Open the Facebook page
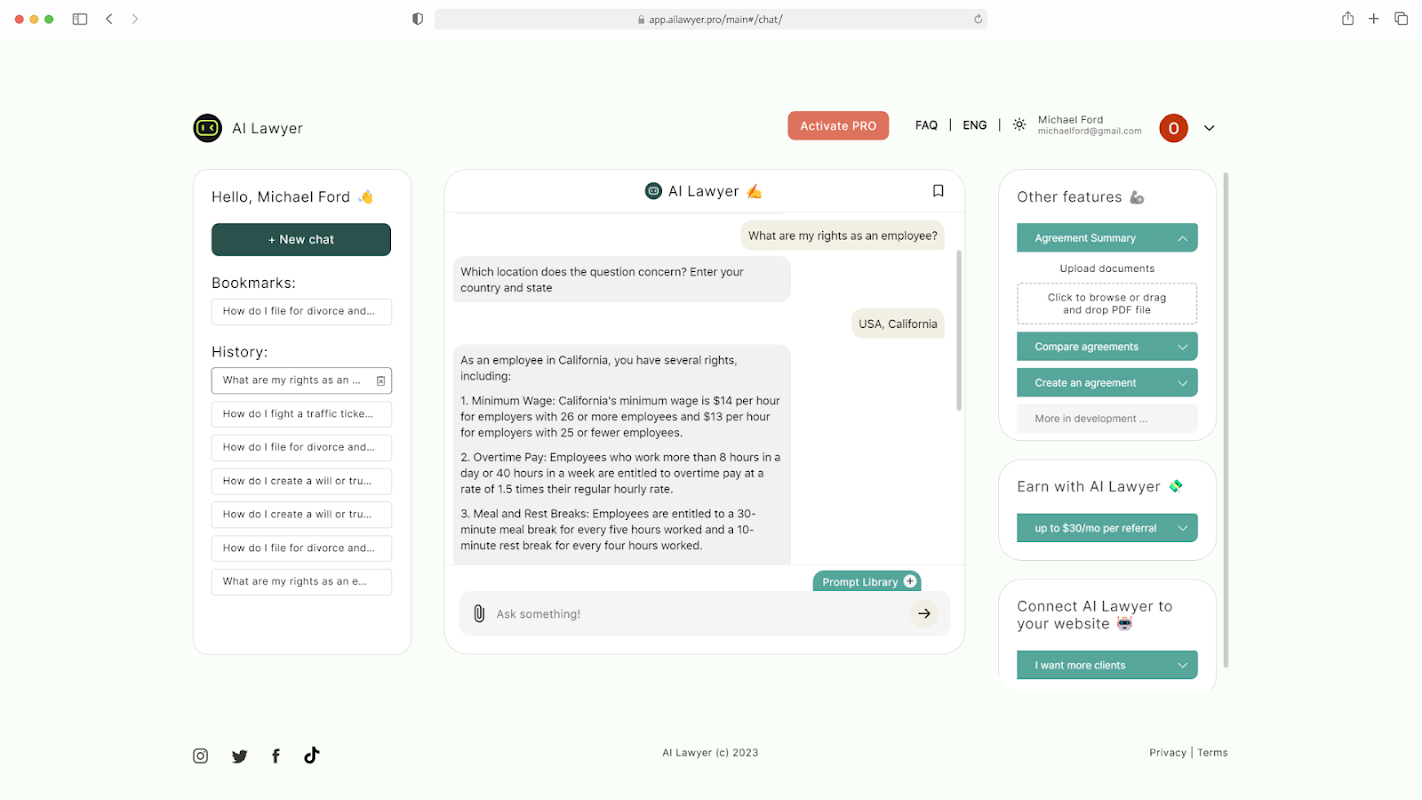Viewport: 1422px width, 800px height. (x=276, y=756)
